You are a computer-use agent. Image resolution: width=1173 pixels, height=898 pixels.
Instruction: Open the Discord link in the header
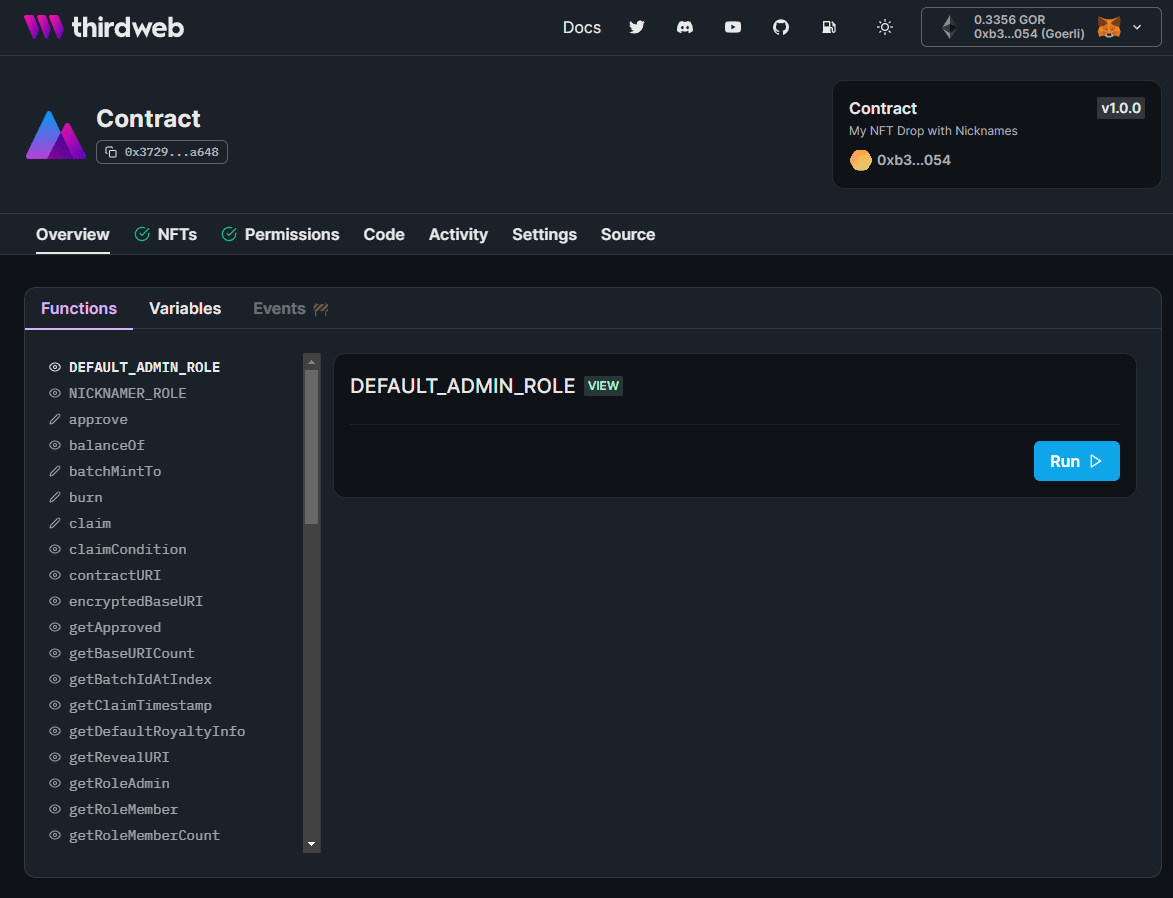click(x=685, y=27)
